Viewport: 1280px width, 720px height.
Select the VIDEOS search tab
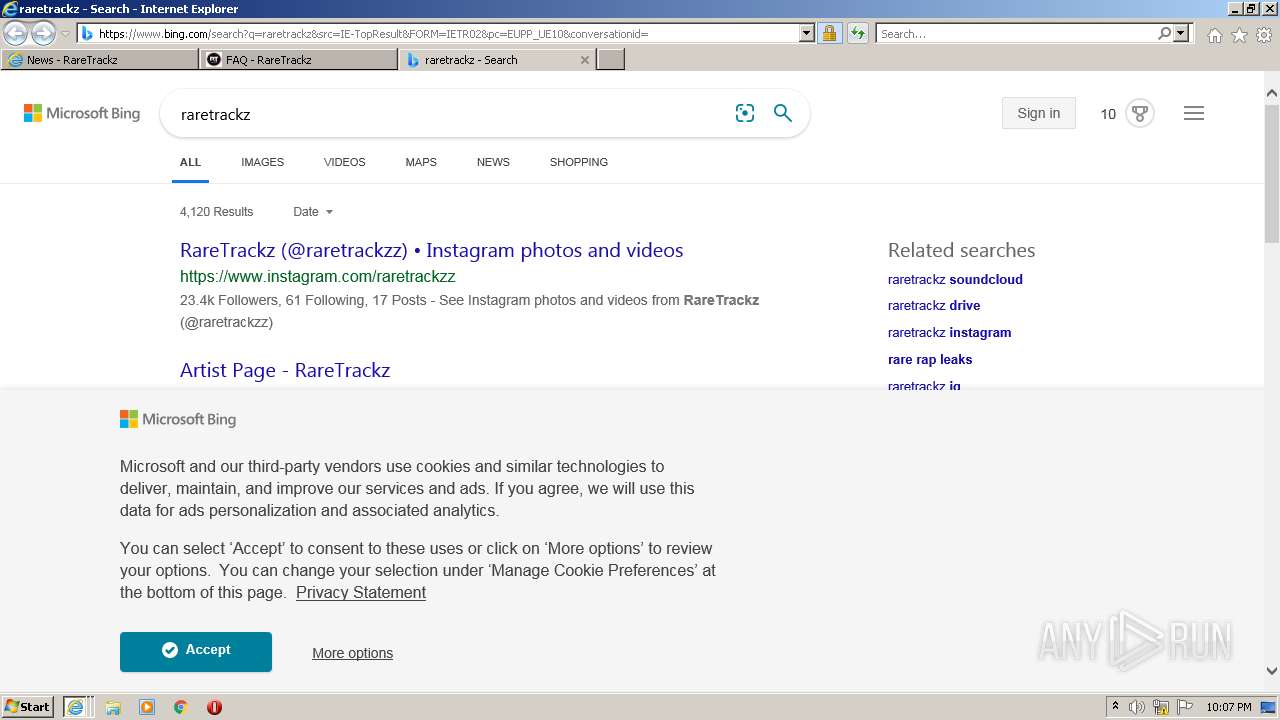coord(344,162)
